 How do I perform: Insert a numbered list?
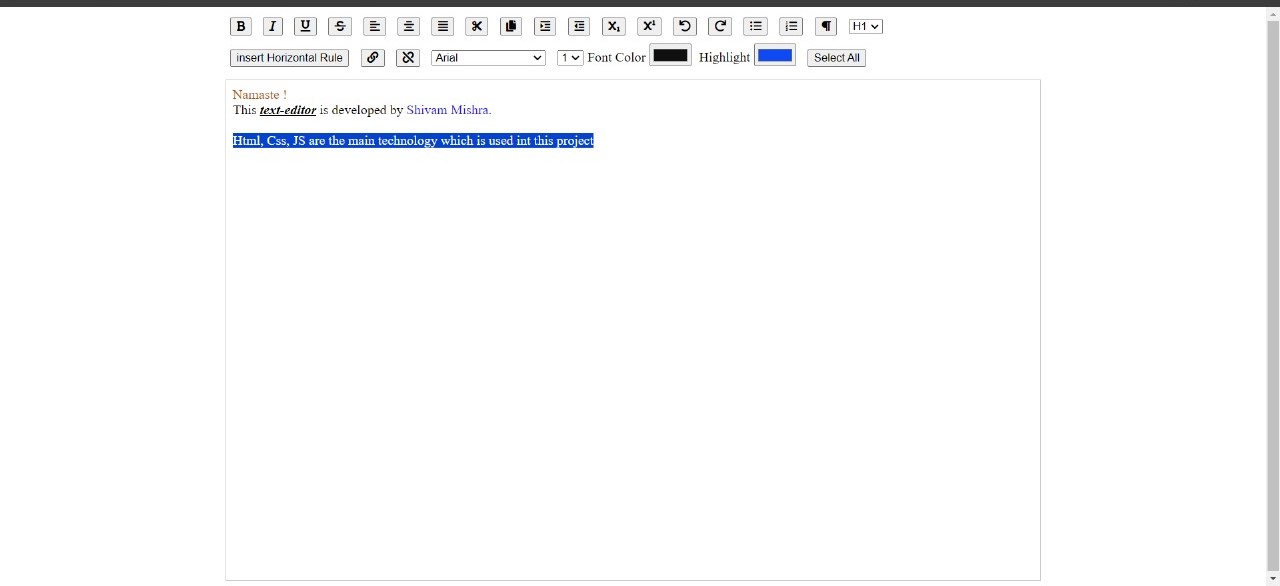791,26
